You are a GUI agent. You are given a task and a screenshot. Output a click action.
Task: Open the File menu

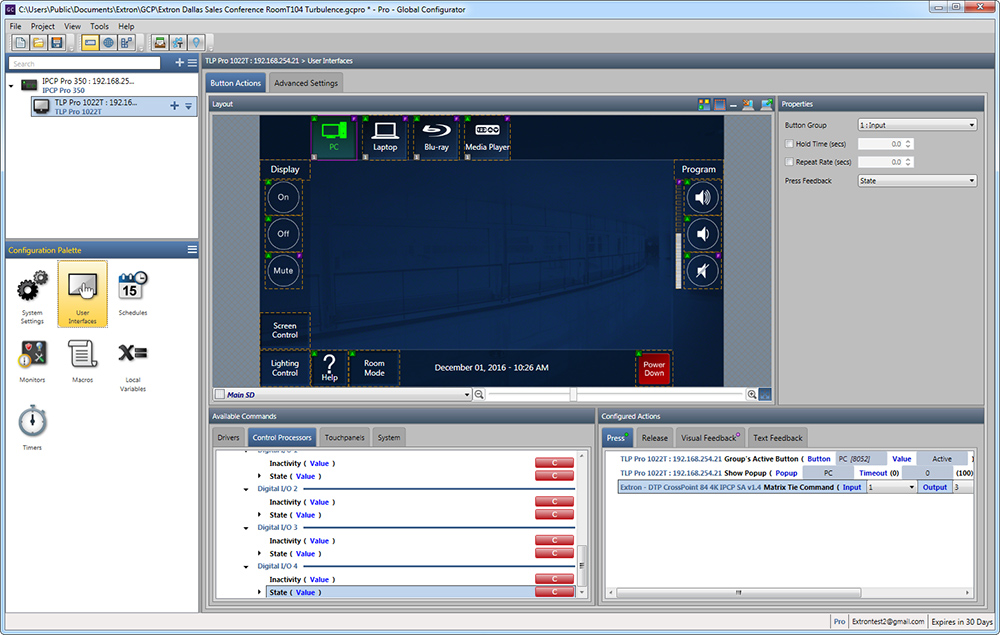pos(15,26)
